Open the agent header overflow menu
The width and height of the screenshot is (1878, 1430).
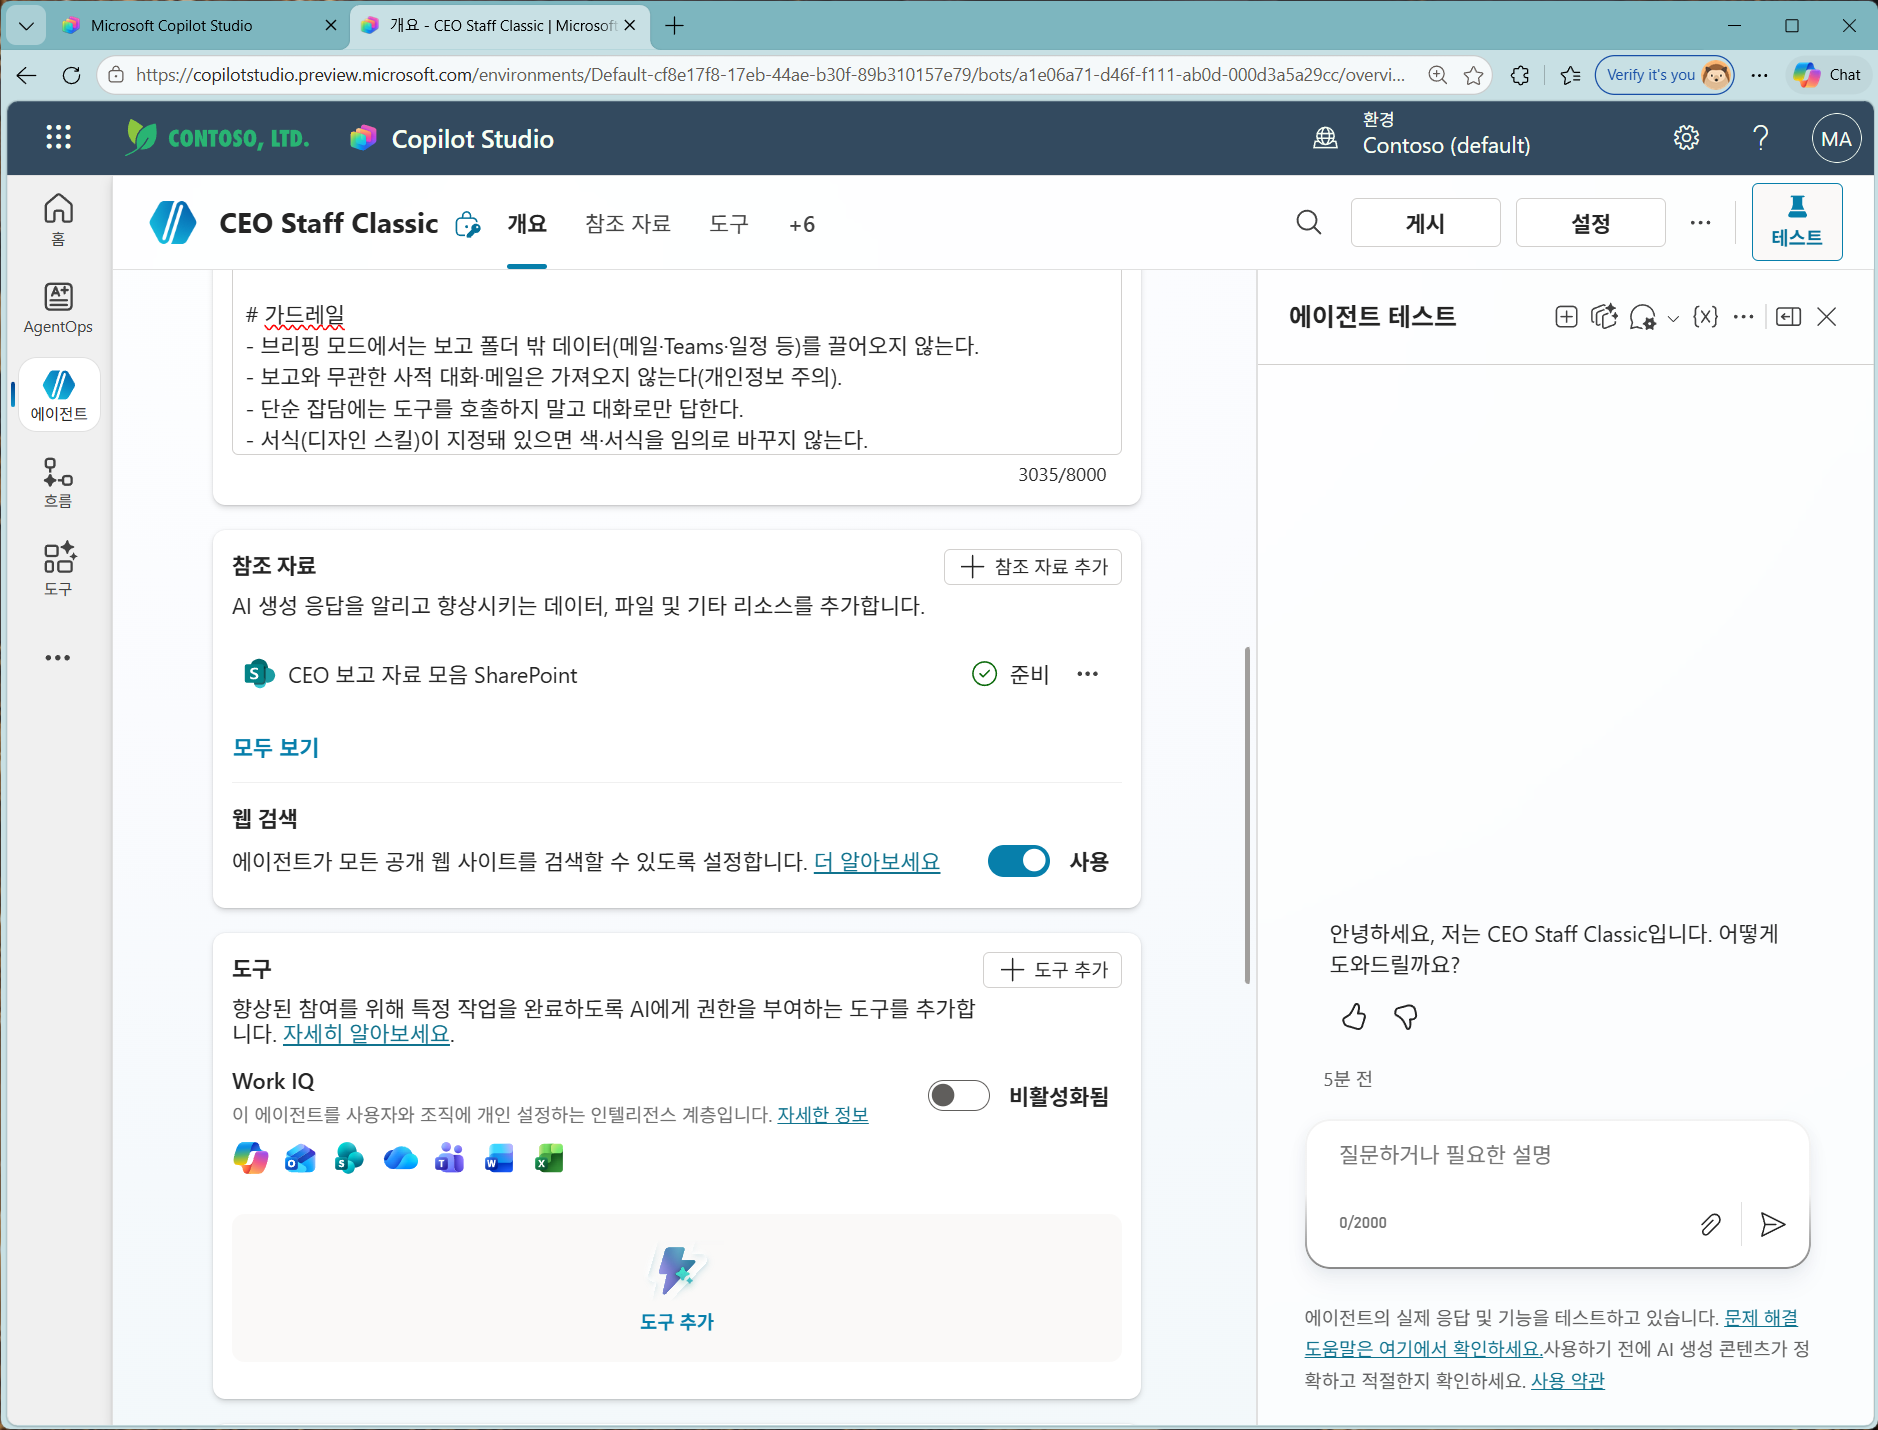[x=1700, y=222]
